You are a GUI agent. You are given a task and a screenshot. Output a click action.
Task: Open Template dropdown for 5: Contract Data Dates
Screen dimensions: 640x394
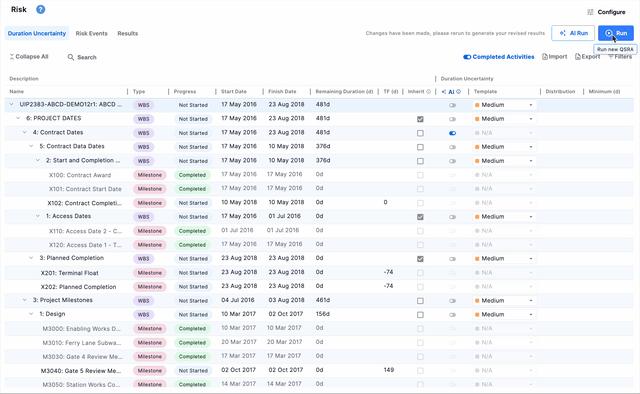(504, 147)
